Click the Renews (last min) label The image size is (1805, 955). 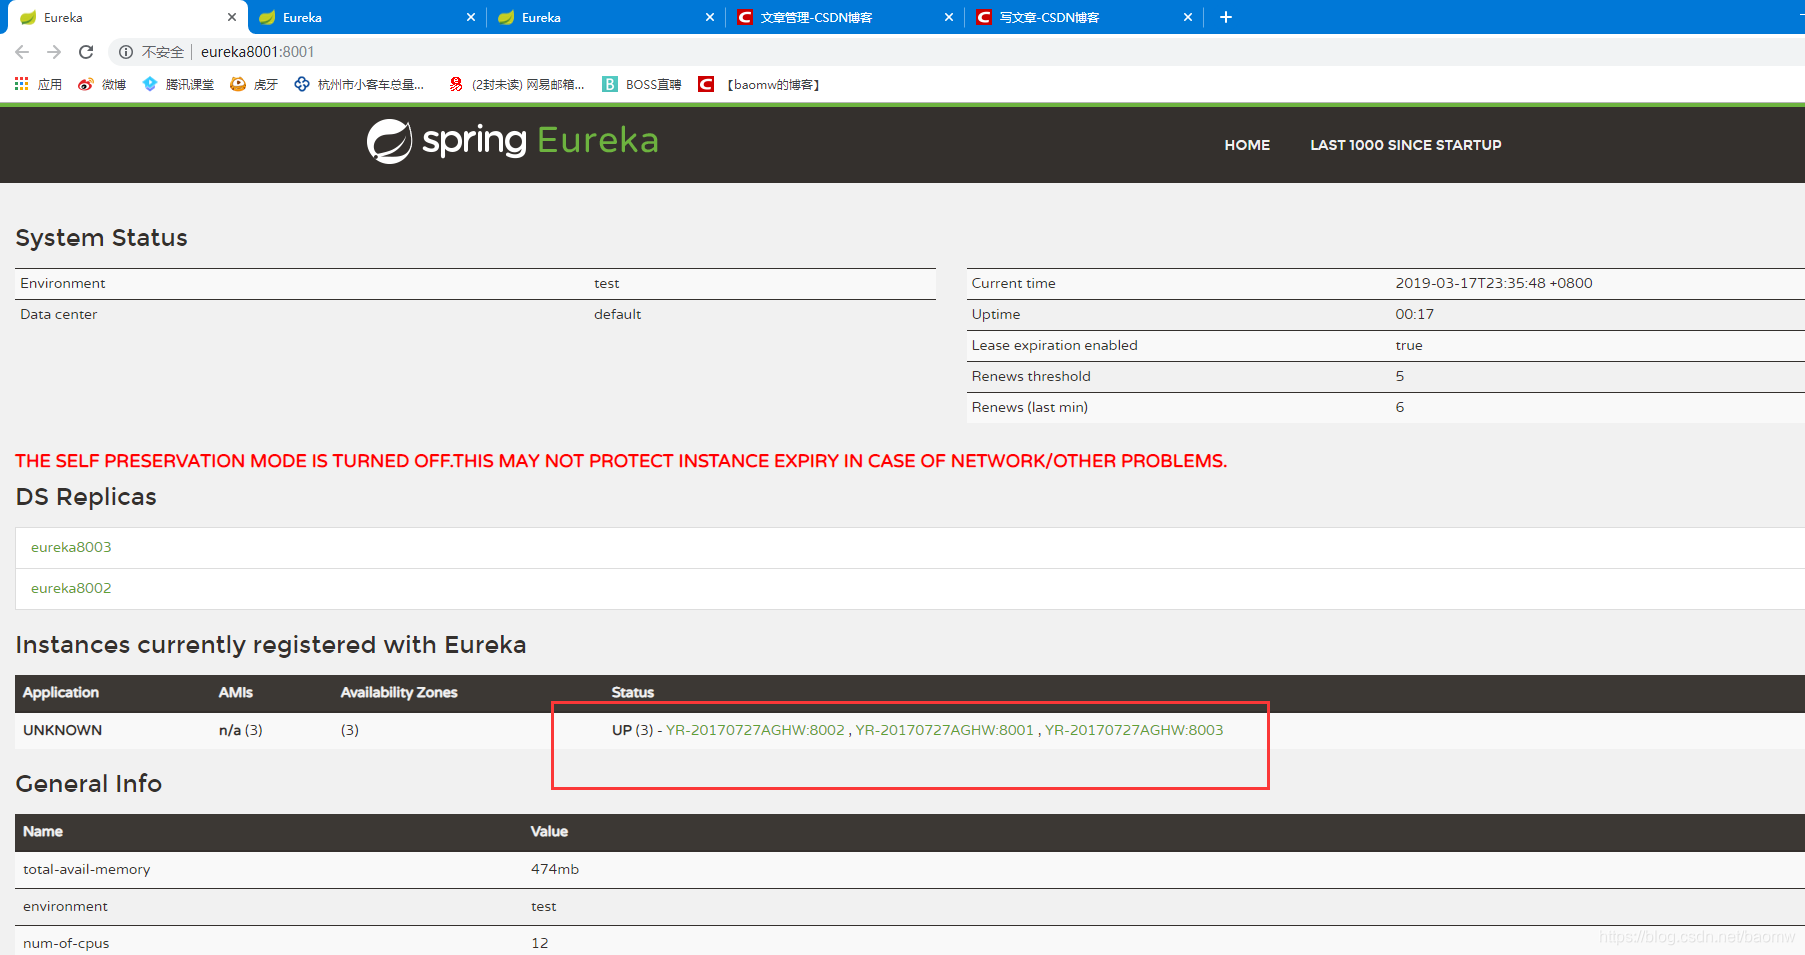1029,407
